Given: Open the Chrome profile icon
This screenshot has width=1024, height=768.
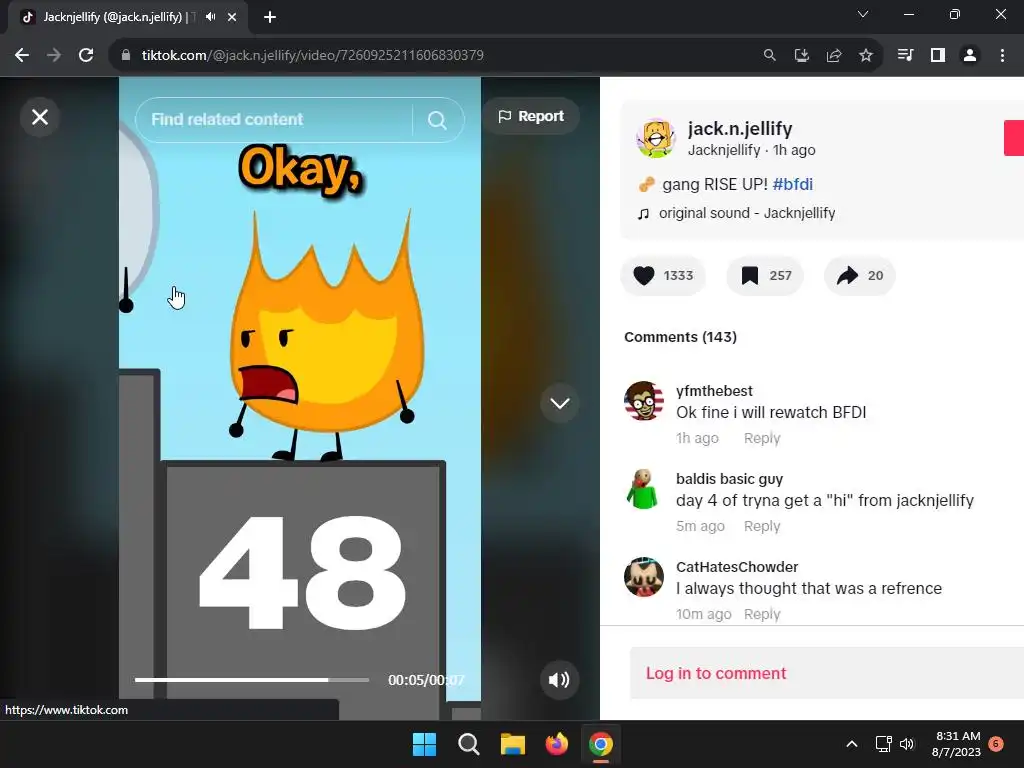Looking at the screenshot, I should point(970,56).
